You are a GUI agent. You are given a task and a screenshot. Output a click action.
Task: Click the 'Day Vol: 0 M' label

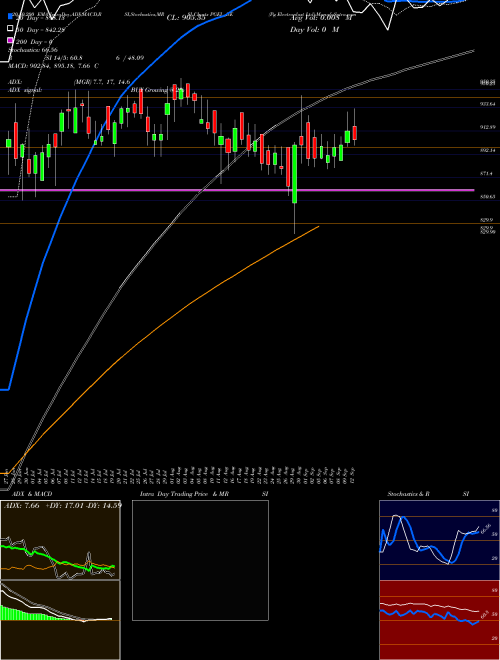coord(314,29)
